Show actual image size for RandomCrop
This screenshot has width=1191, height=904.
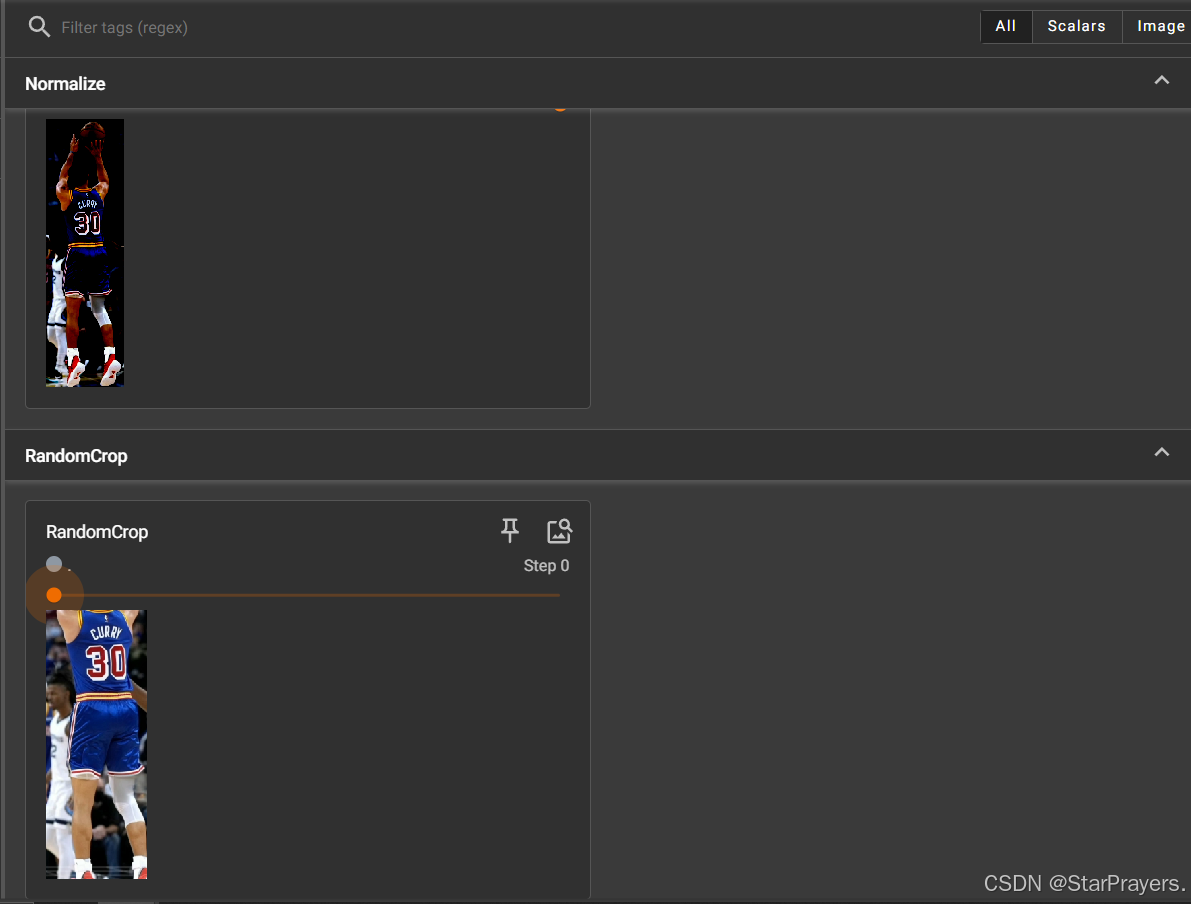pyautogui.click(x=559, y=531)
